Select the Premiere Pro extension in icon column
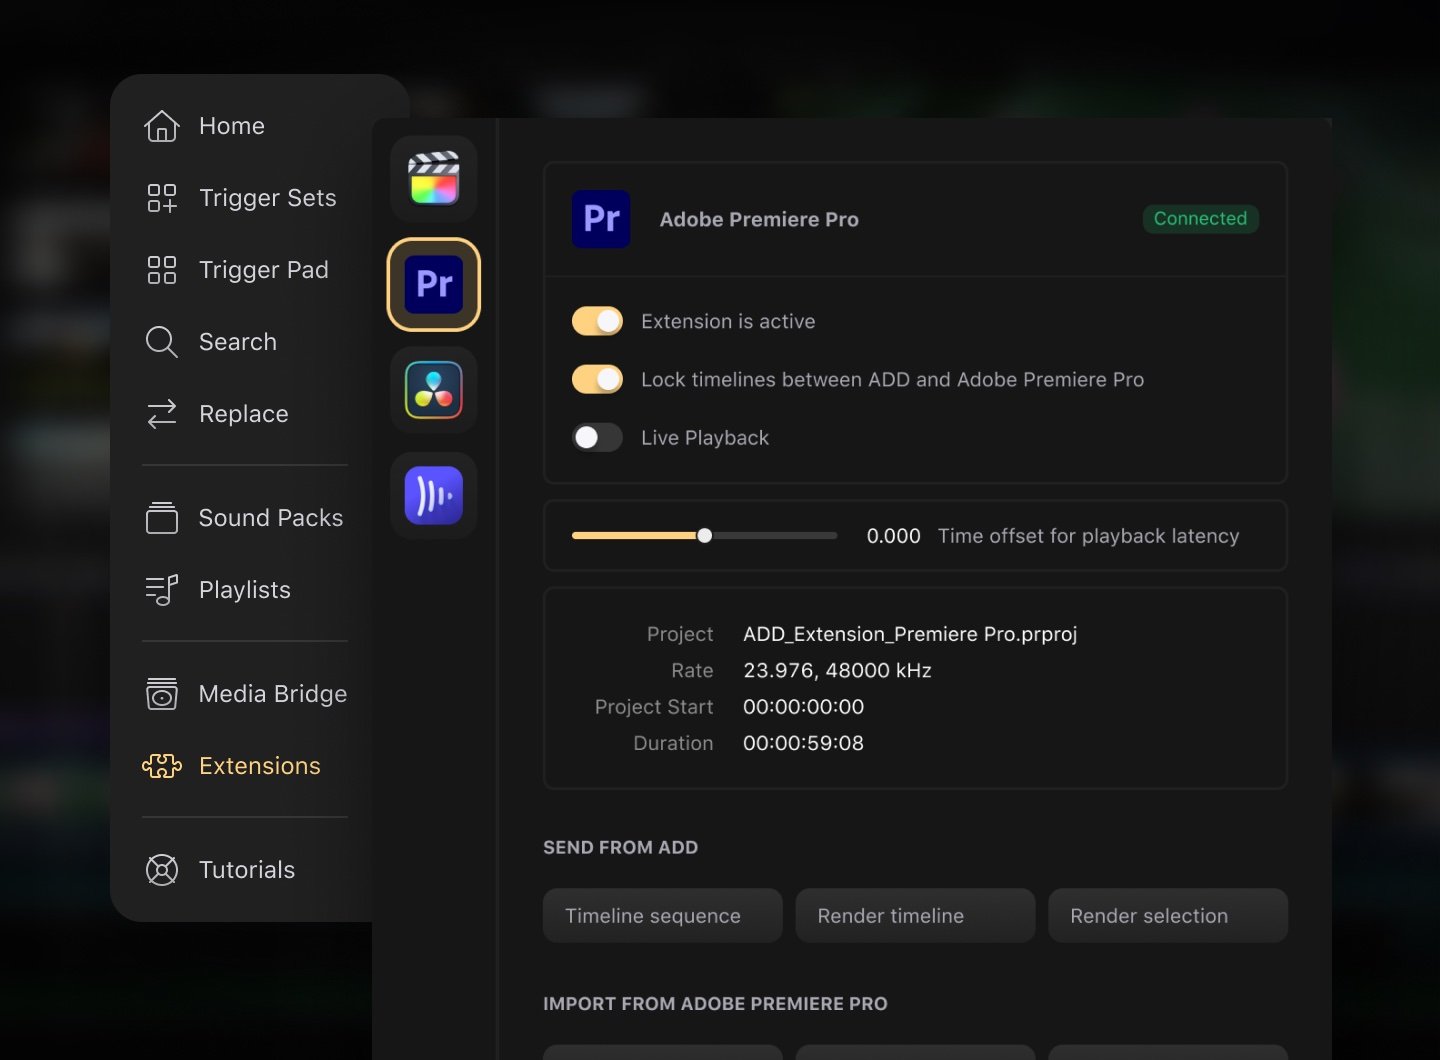This screenshot has width=1440, height=1060. tap(434, 284)
